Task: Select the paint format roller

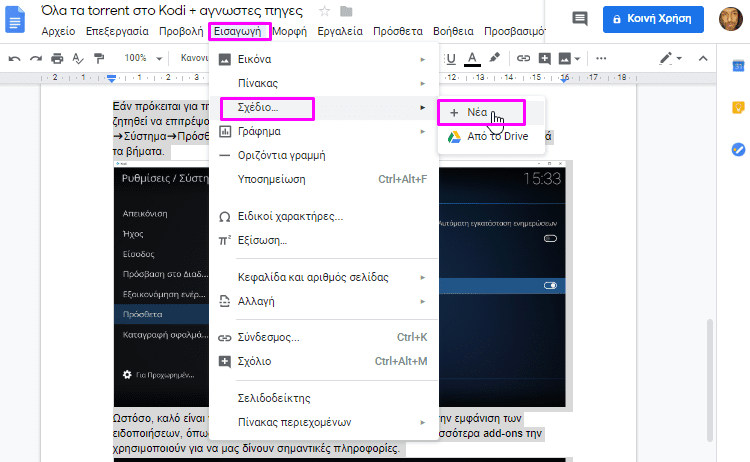Action: pos(99,58)
